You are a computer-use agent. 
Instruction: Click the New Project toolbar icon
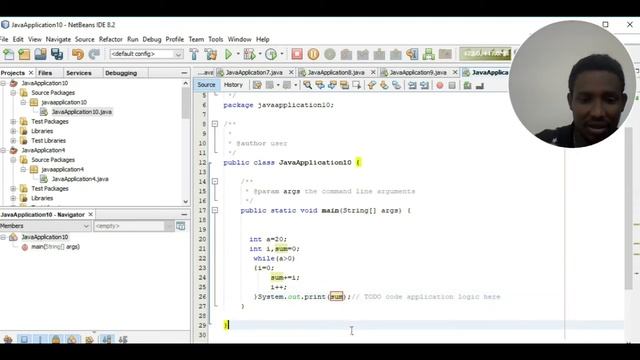coord(24,54)
